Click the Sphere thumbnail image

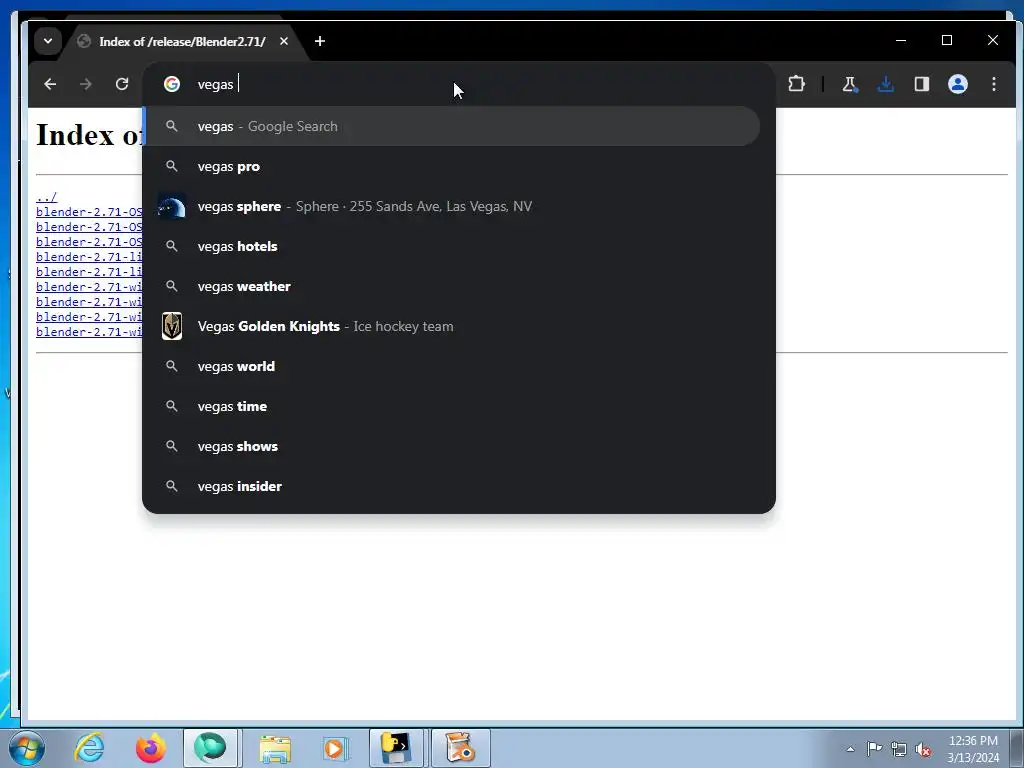coord(172,206)
